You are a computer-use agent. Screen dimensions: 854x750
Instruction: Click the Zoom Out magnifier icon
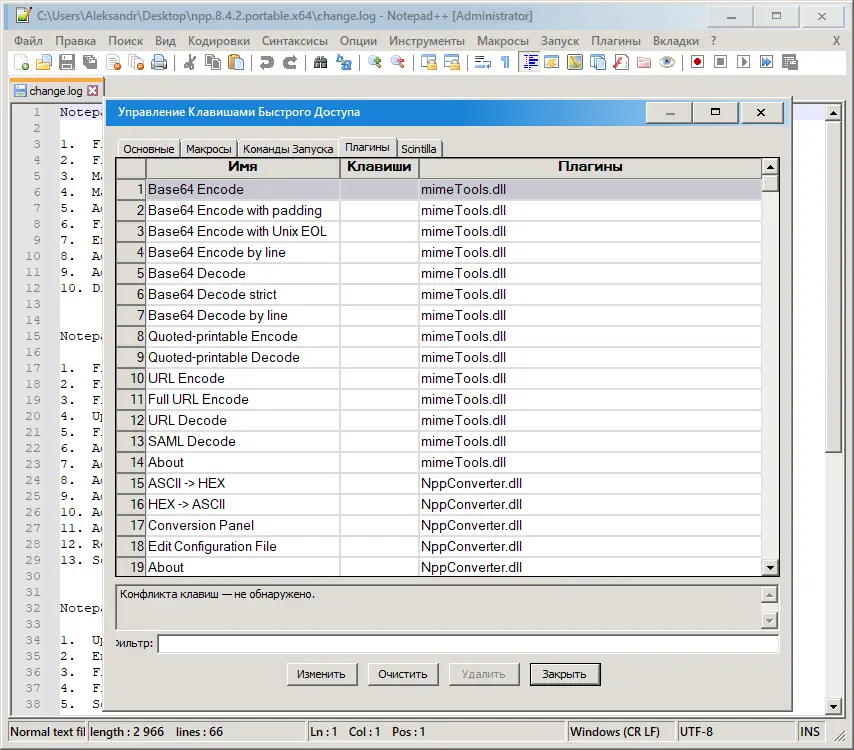[398, 63]
